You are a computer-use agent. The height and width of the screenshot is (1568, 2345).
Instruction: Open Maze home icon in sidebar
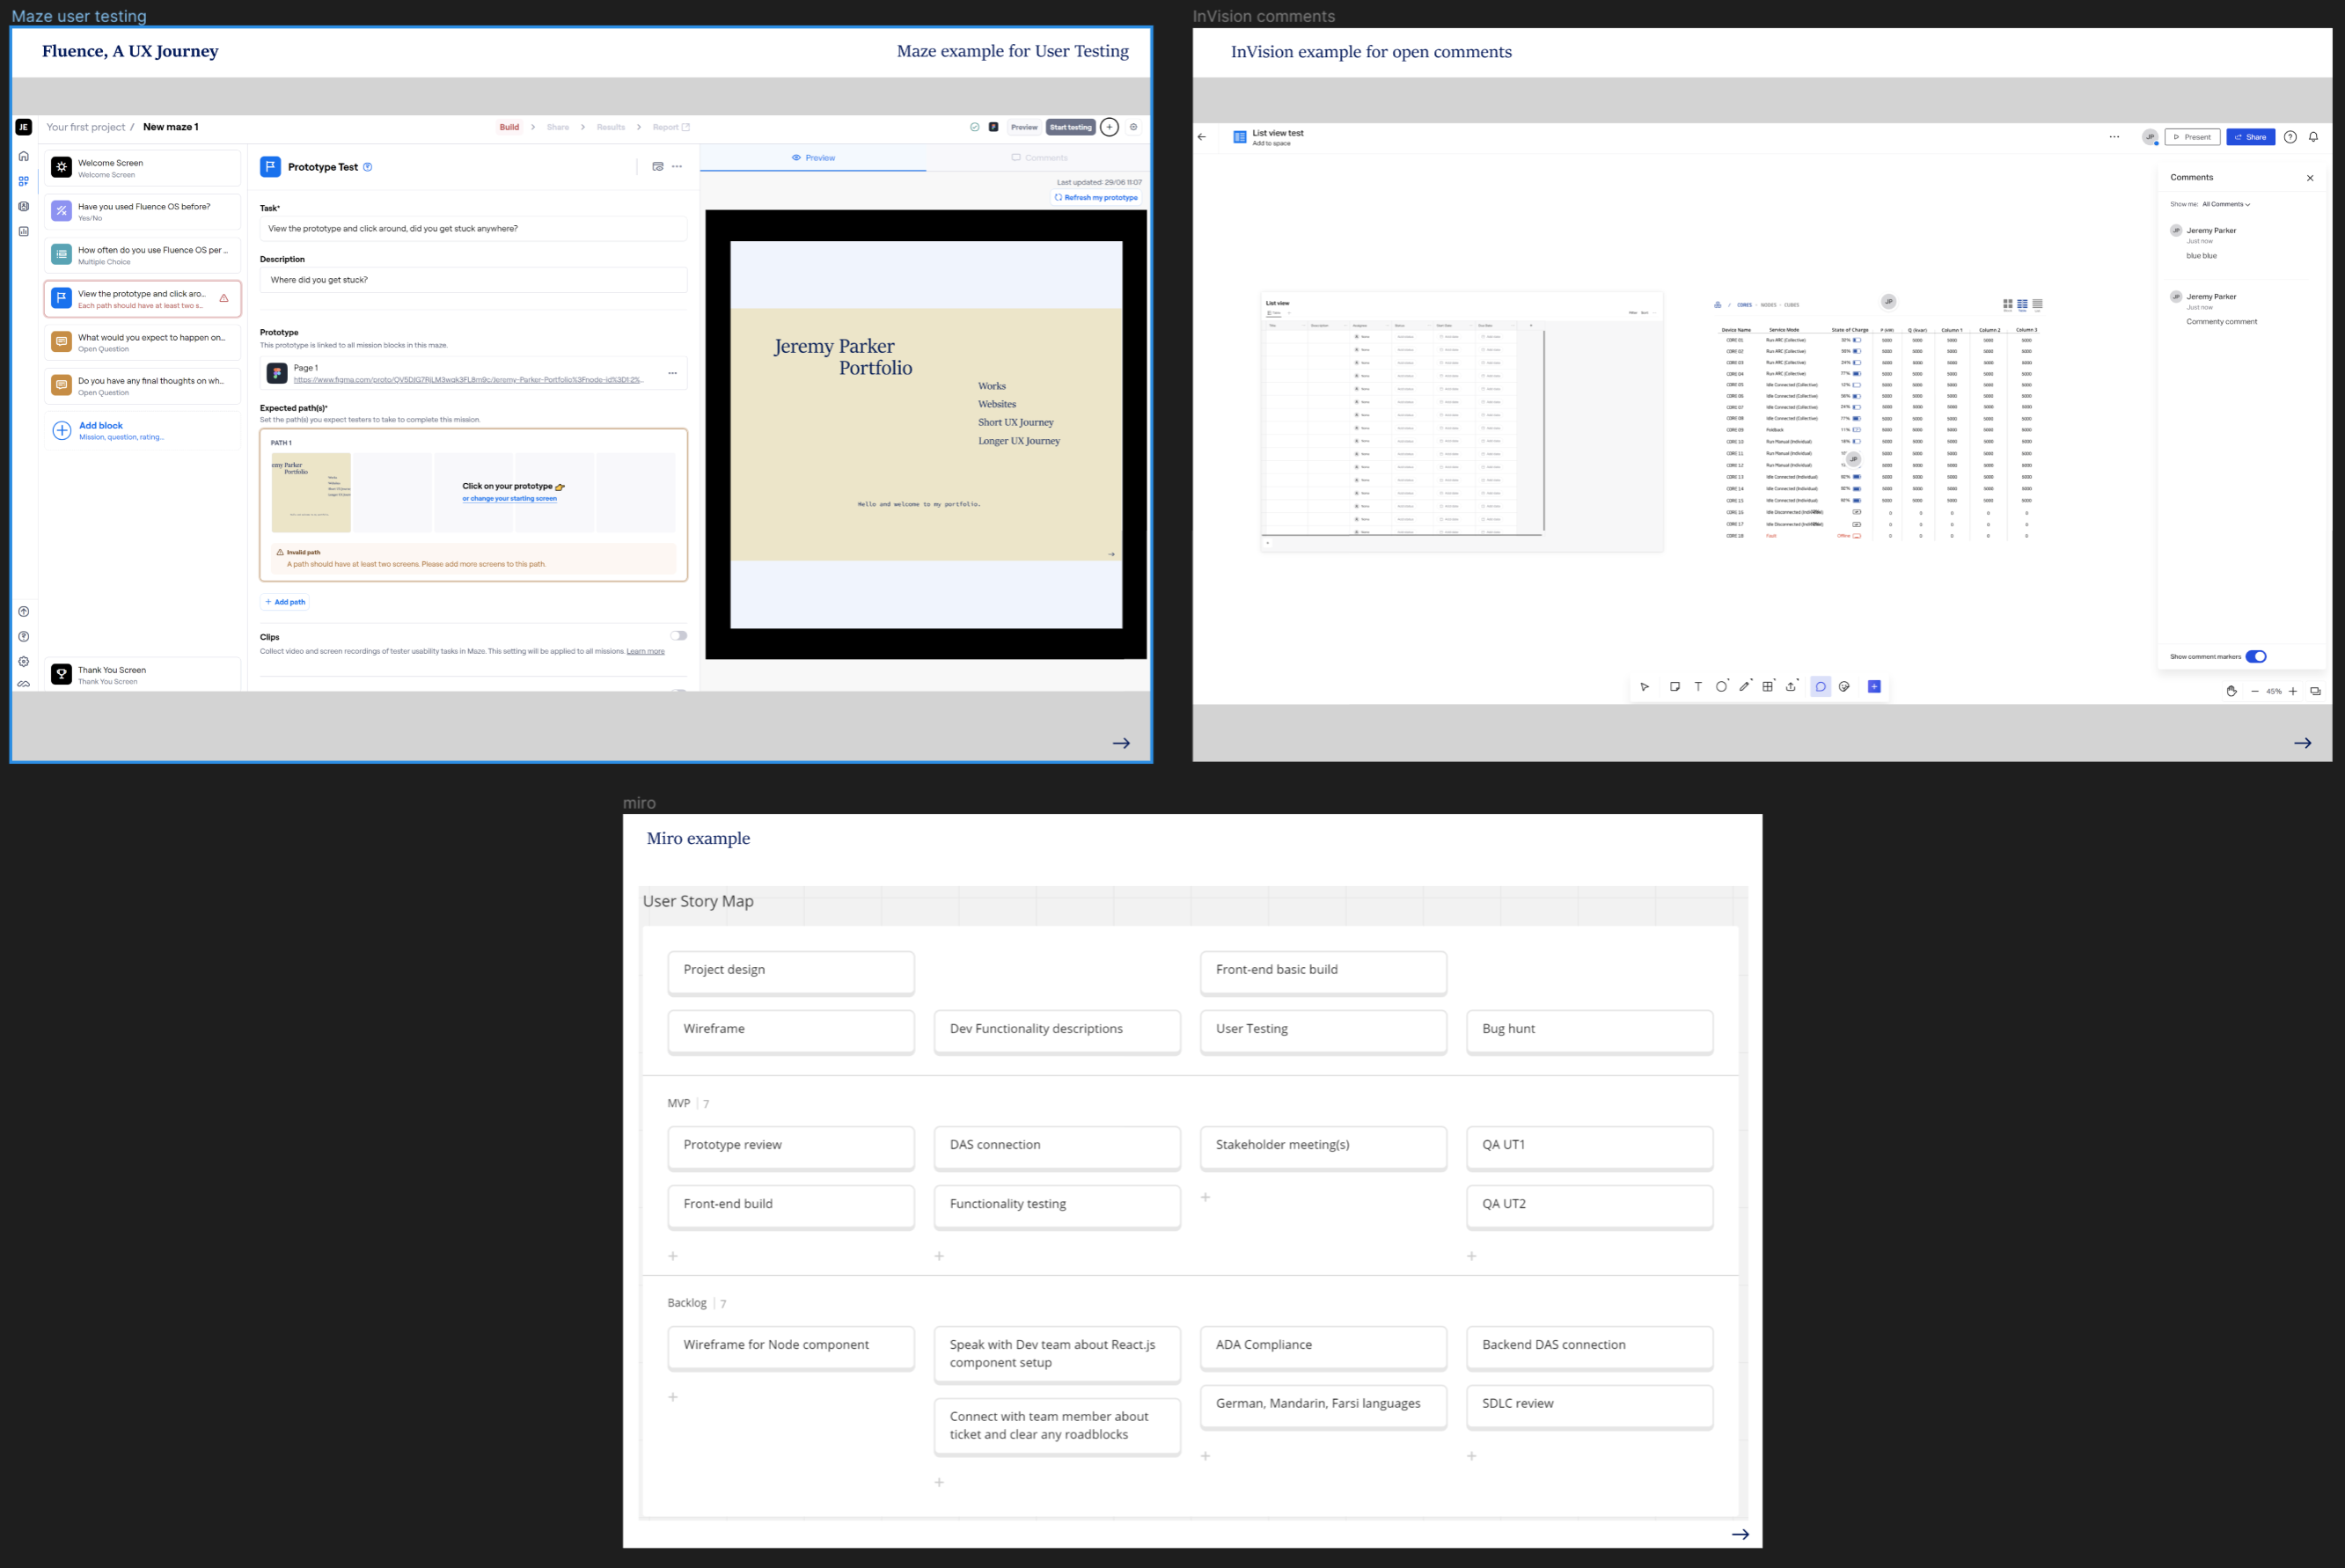[x=24, y=156]
